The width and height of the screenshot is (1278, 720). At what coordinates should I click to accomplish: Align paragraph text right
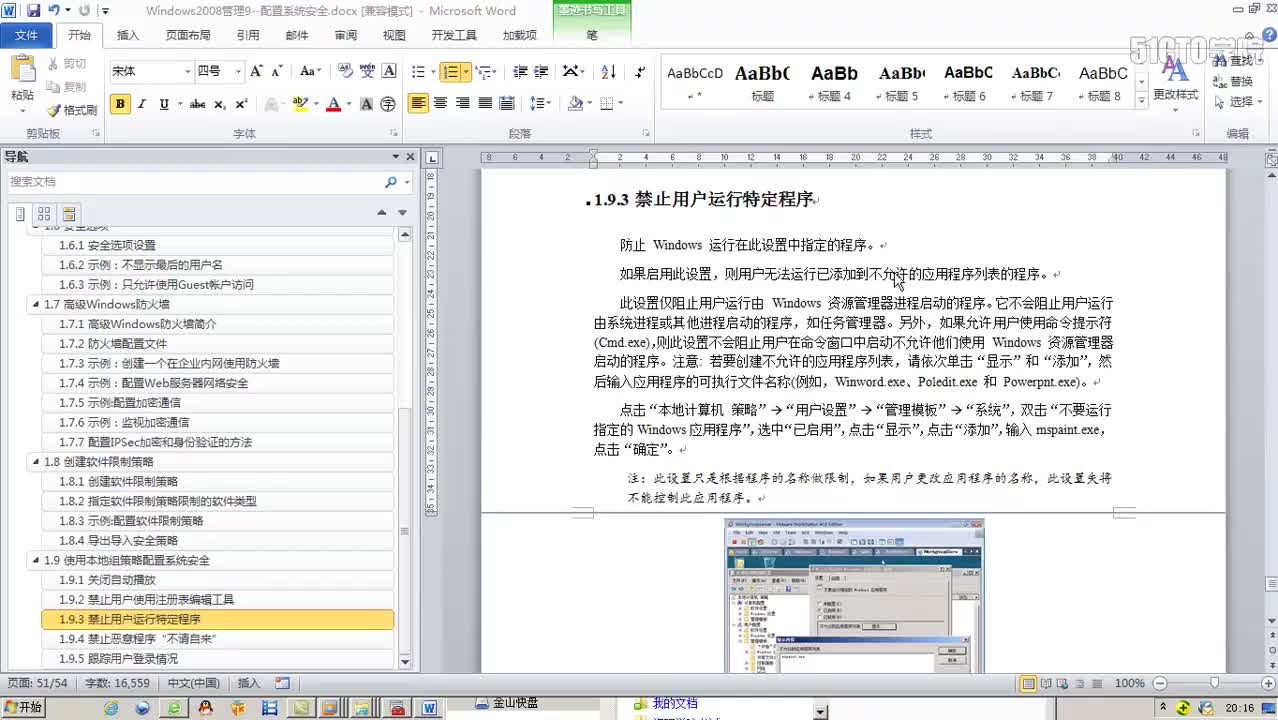pyautogui.click(x=462, y=103)
